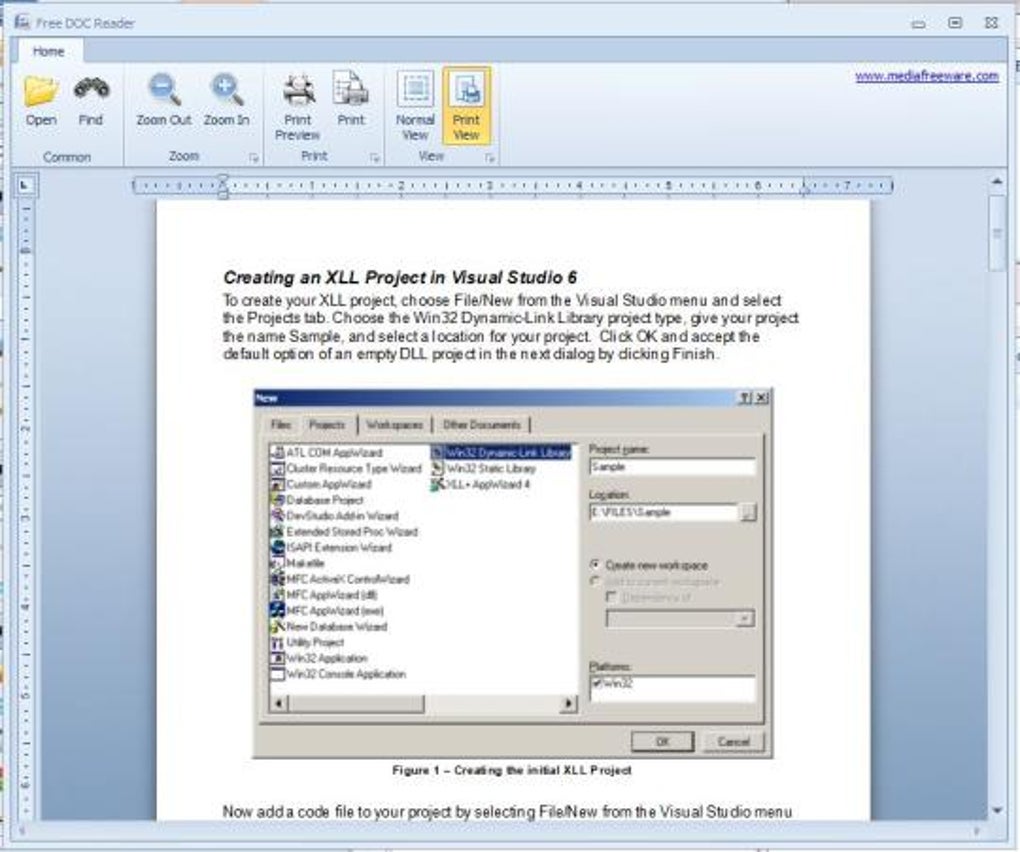This screenshot has width=1020, height=852.
Task: Click the ruler tab selector corner button
Action: coord(25,186)
